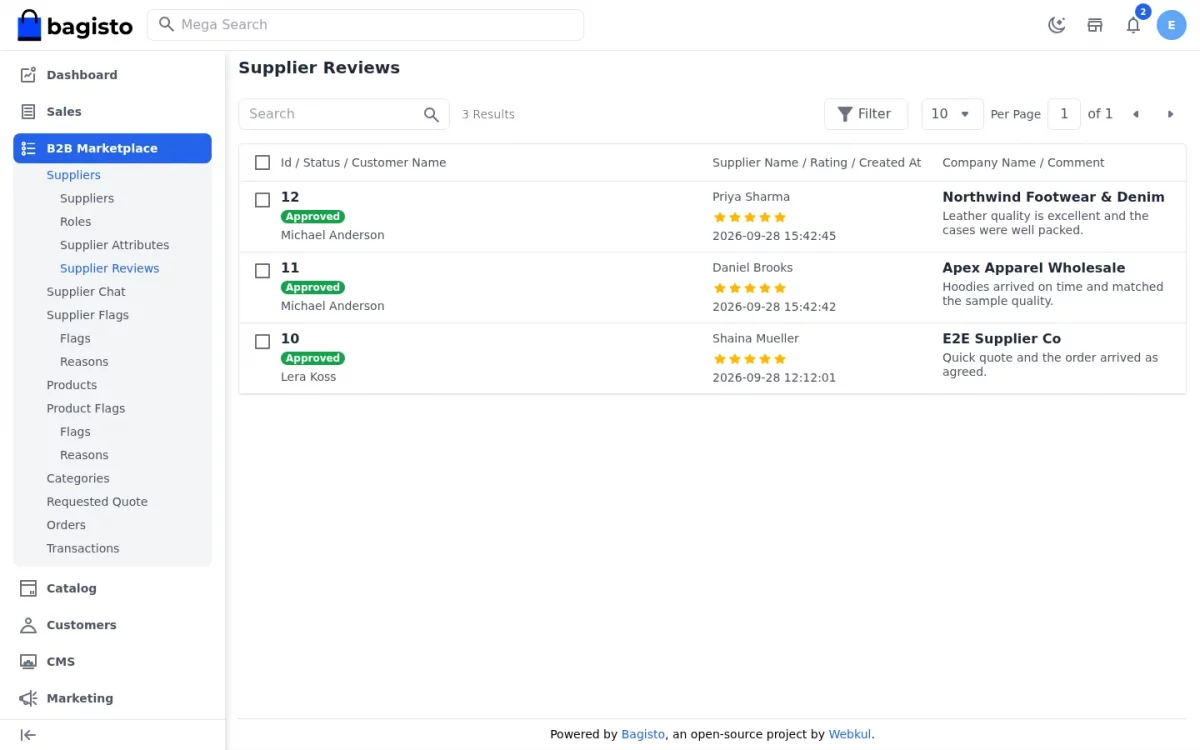Click supplier name Daniel Brooks
Screen dimensions: 1200x750
click(752, 268)
